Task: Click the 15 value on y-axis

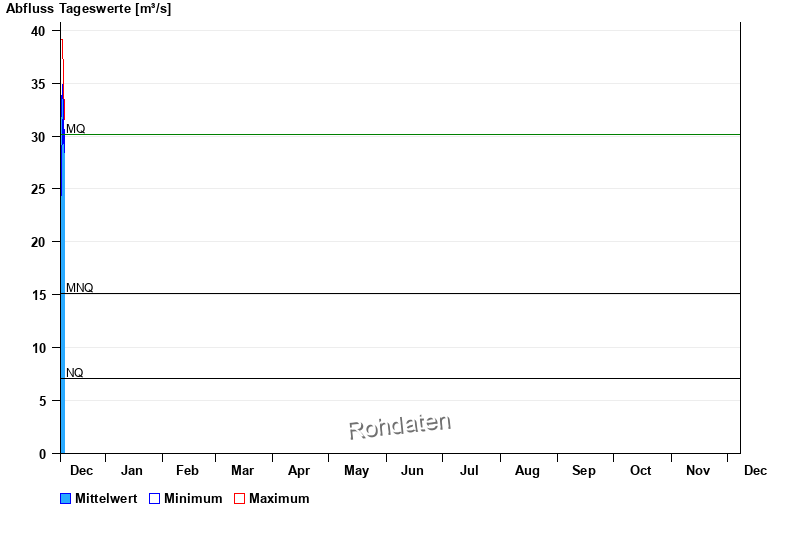Action: click(x=38, y=295)
